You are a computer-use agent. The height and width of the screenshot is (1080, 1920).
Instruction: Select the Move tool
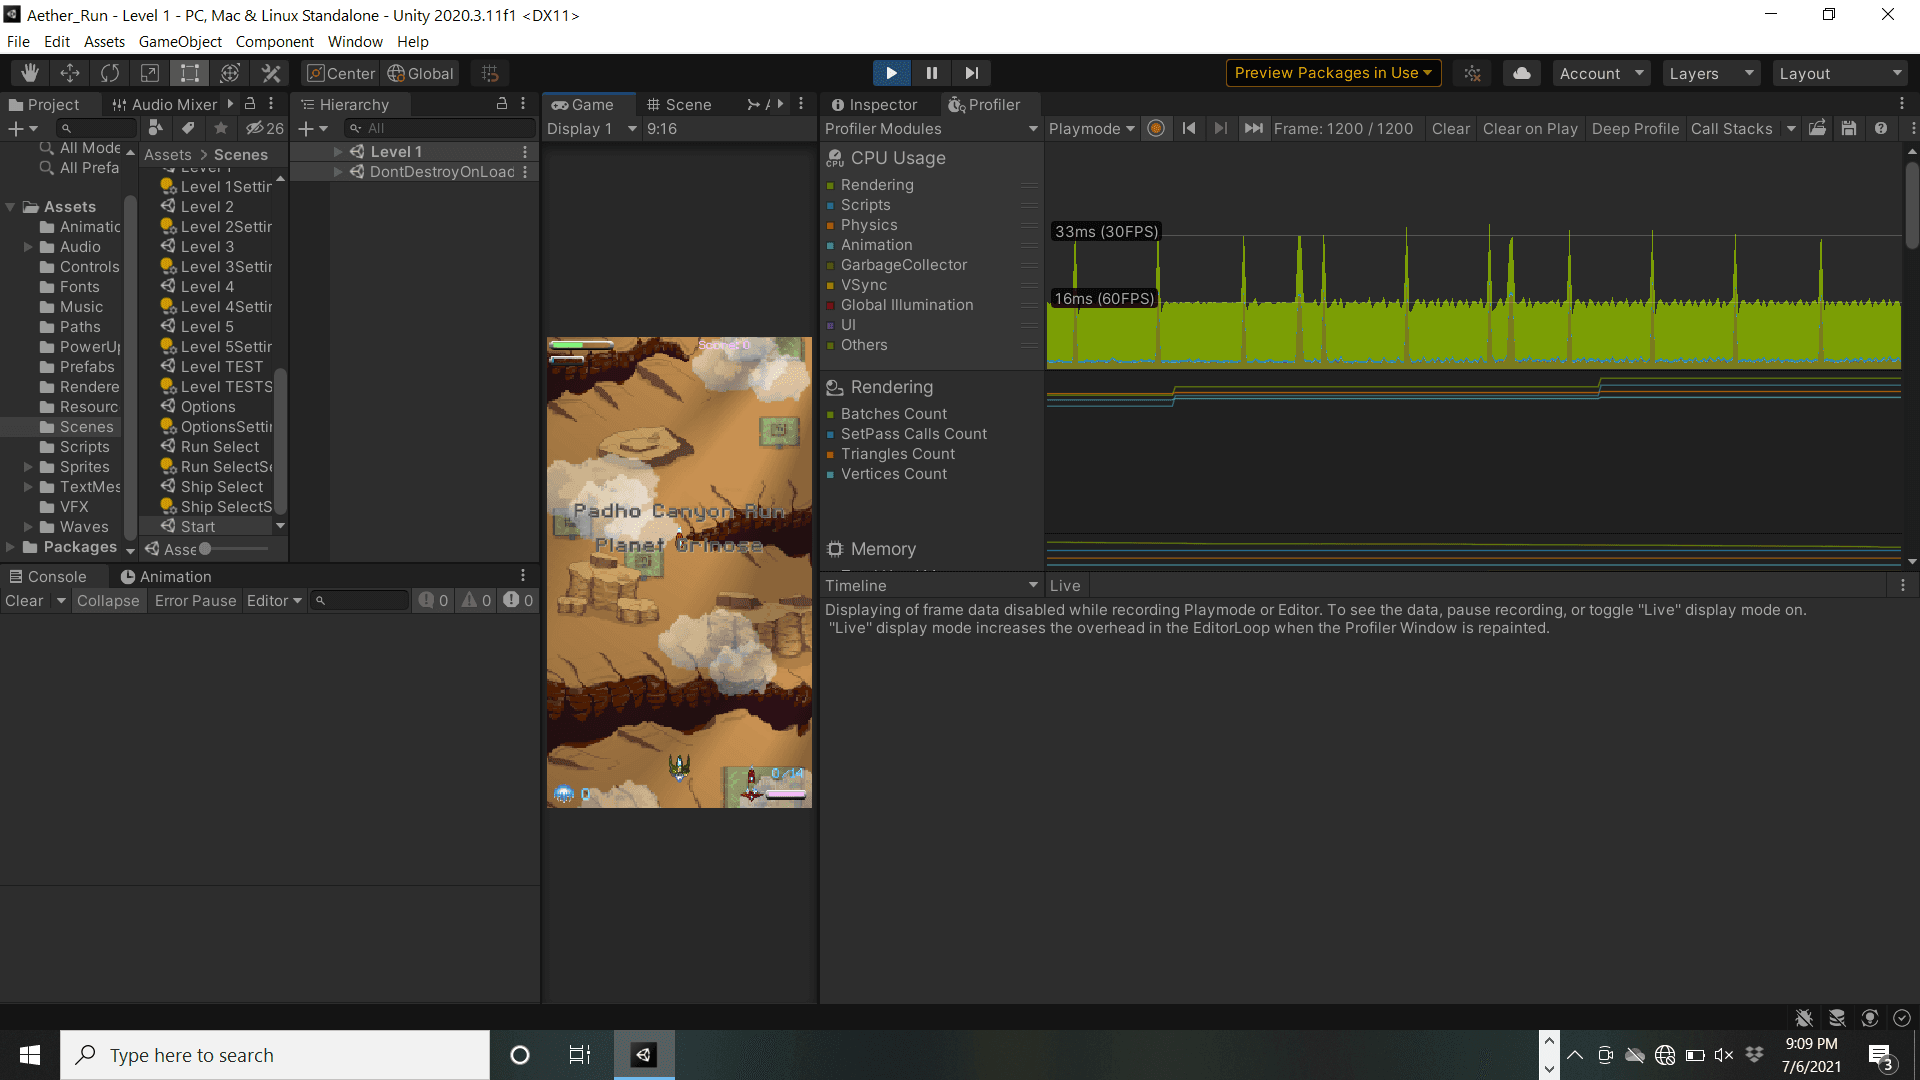pos(70,73)
